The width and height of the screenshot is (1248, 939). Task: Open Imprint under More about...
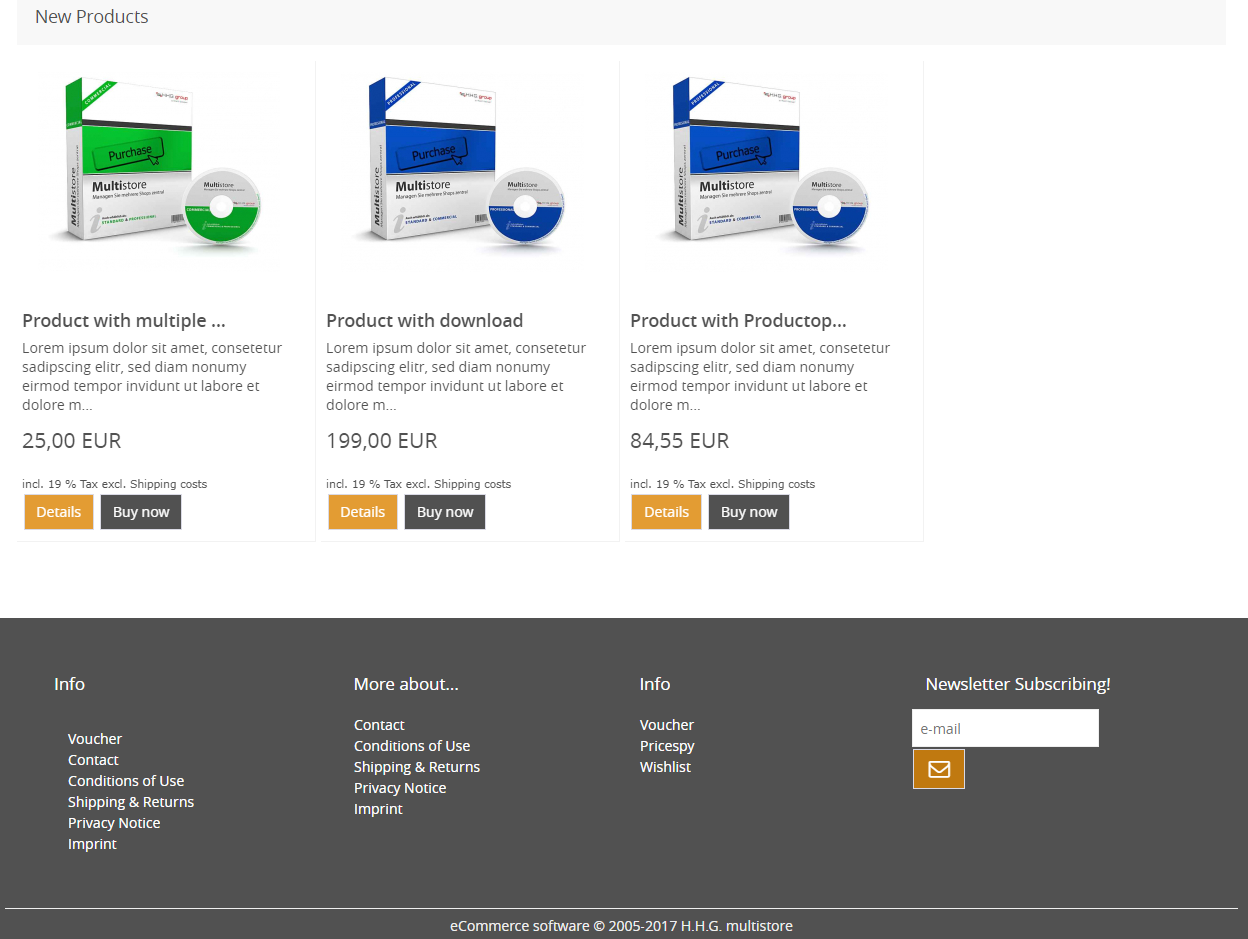click(378, 809)
